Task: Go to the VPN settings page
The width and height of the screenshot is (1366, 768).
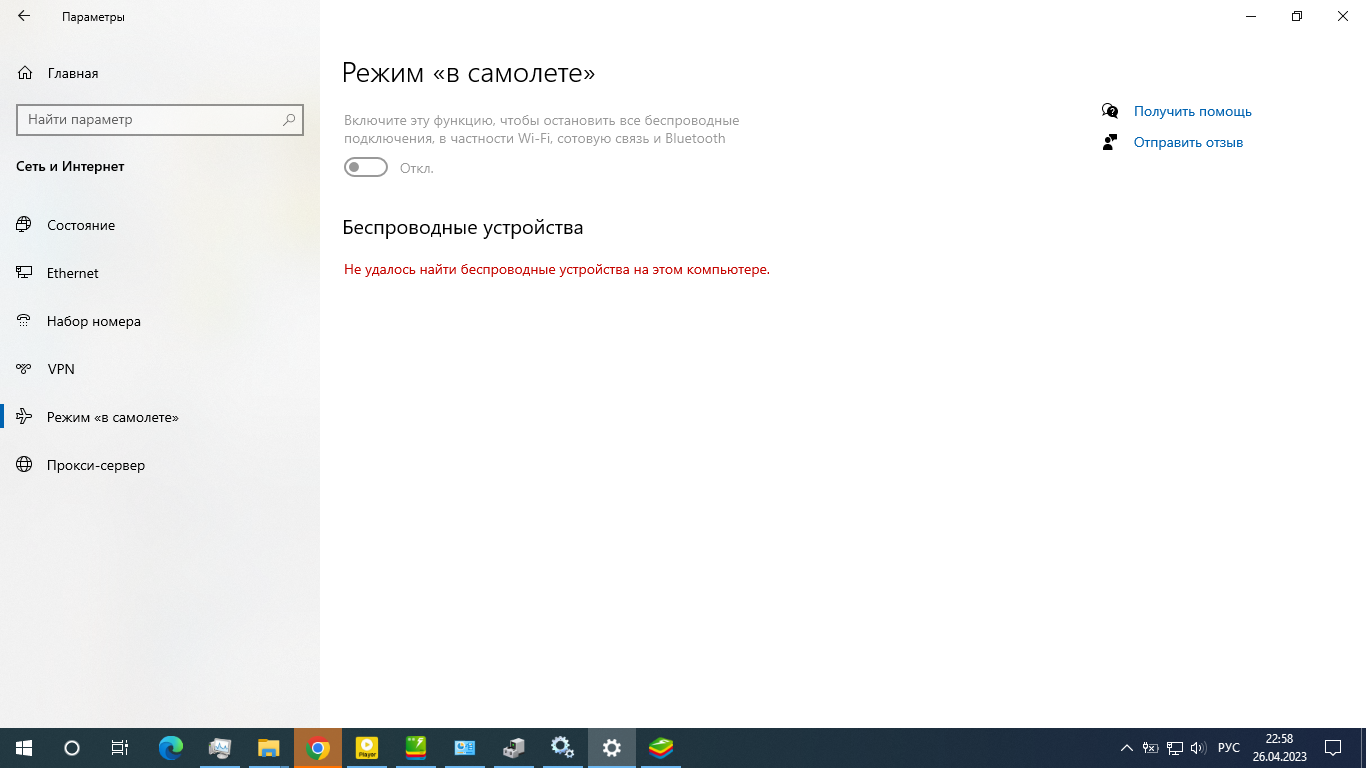Action: tap(160, 369)
